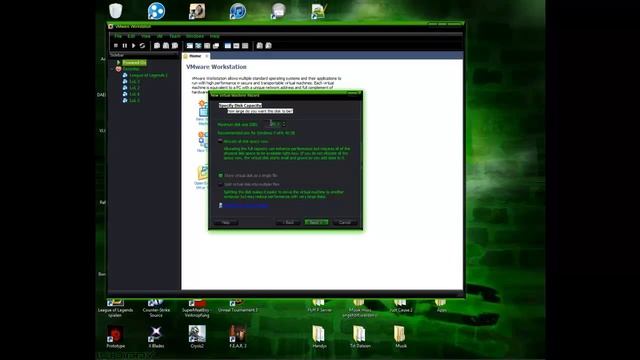Open the Unreal Tournament 3 desktop shortcut
This screenshot has height=360, width=640.
pos(238,306)
